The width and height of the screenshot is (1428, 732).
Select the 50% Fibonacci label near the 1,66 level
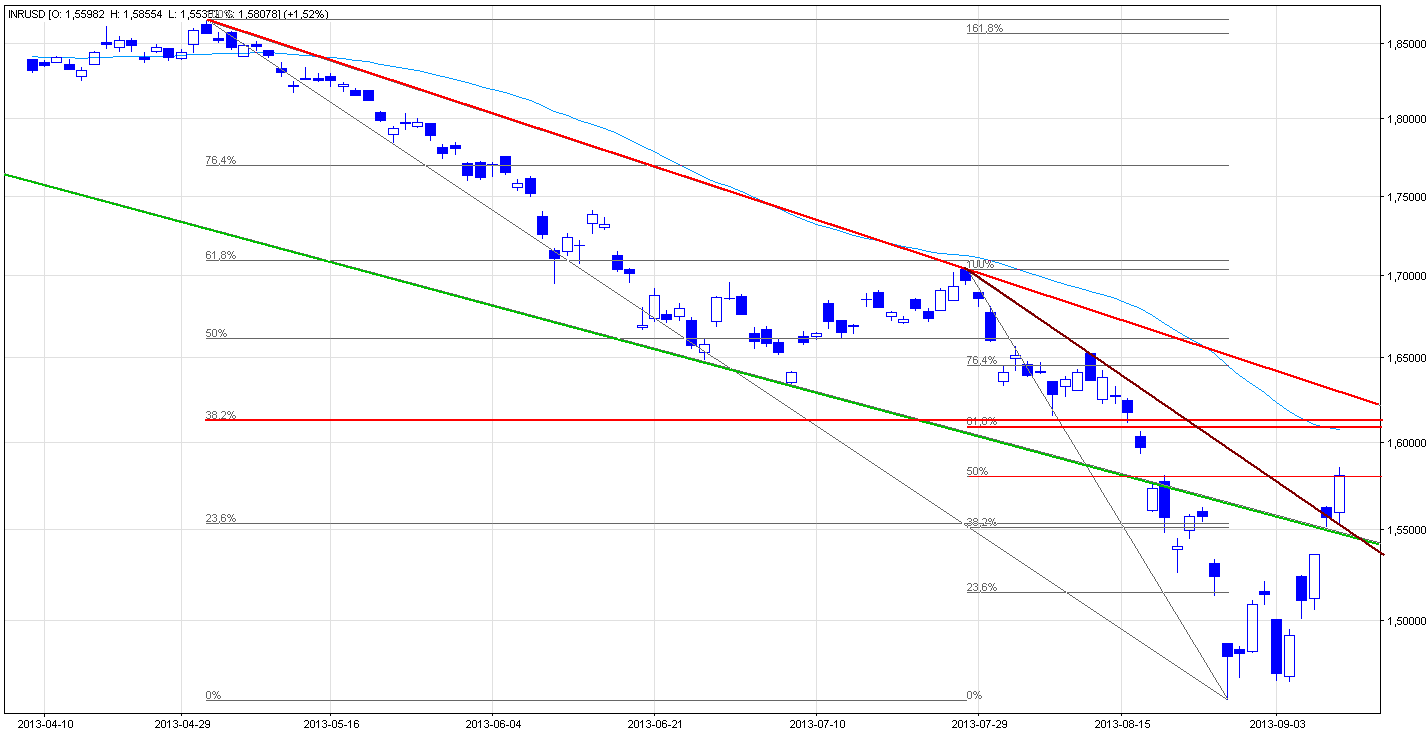click(216, 333)
